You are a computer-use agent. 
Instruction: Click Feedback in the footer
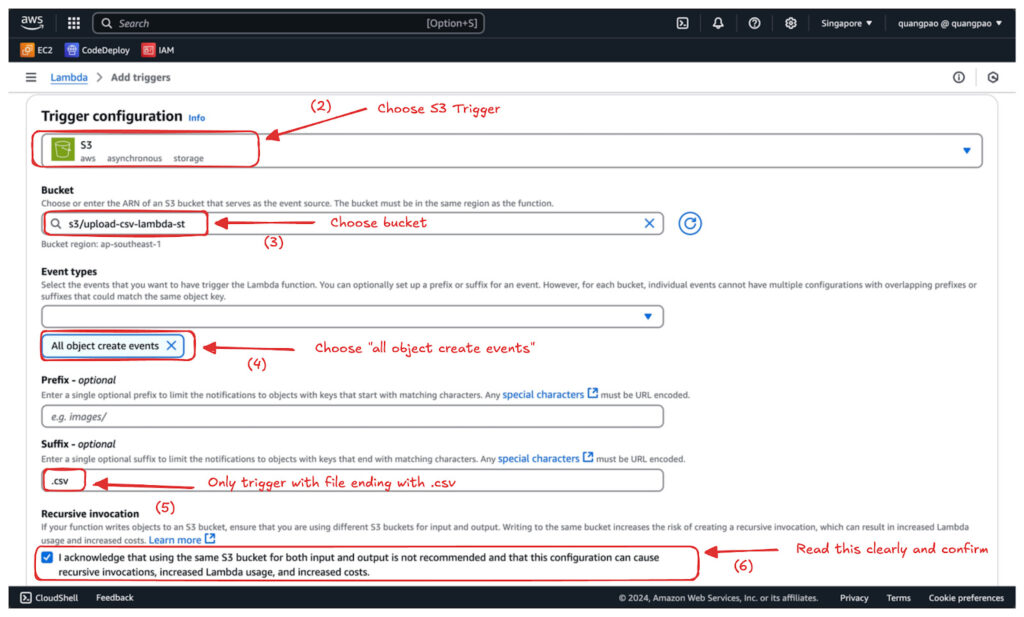(114, 598)
